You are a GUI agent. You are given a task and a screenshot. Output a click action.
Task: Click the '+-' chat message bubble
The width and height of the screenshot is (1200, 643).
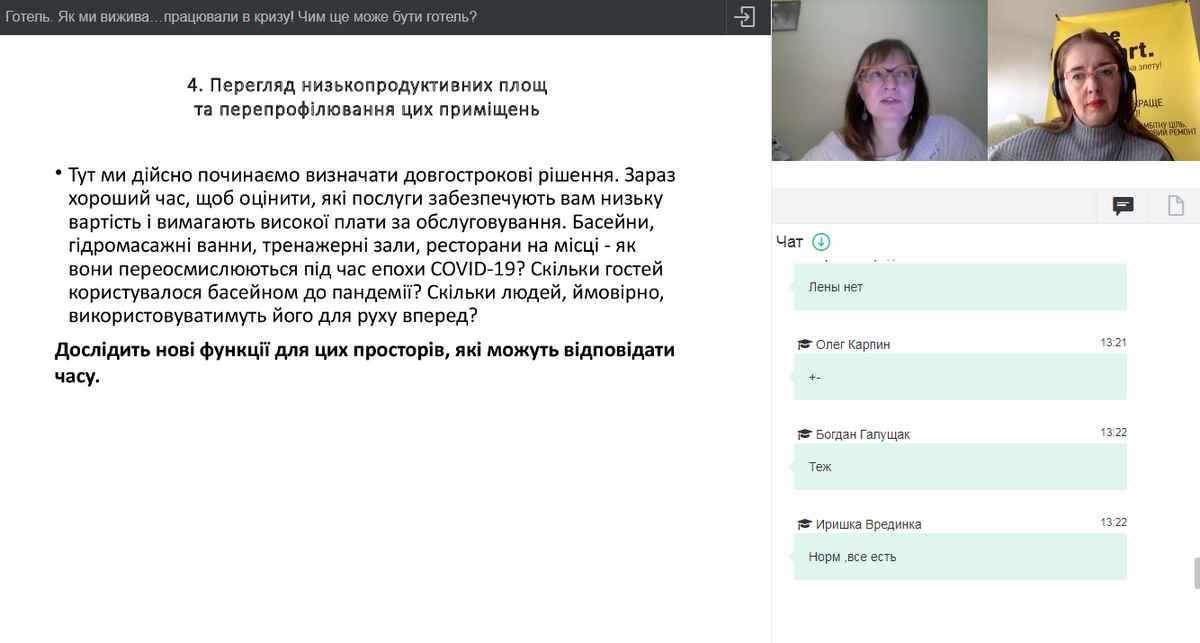(960, 377)
